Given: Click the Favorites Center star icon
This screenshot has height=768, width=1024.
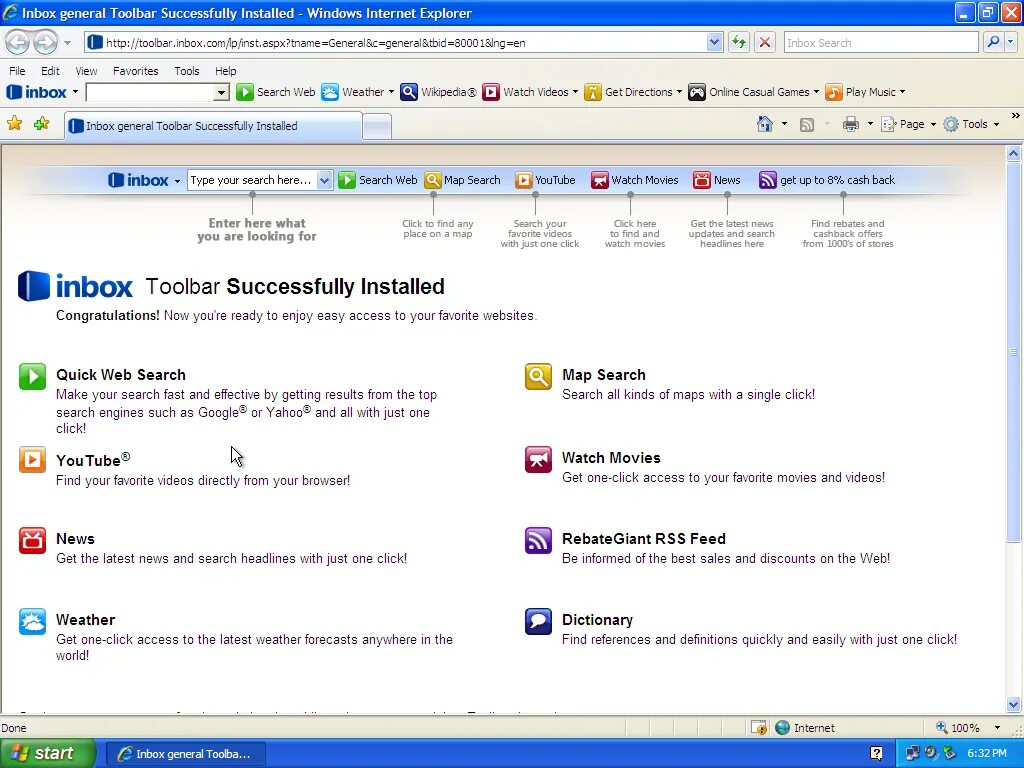Looking at the screenshot, I should [x=14, y=123].
